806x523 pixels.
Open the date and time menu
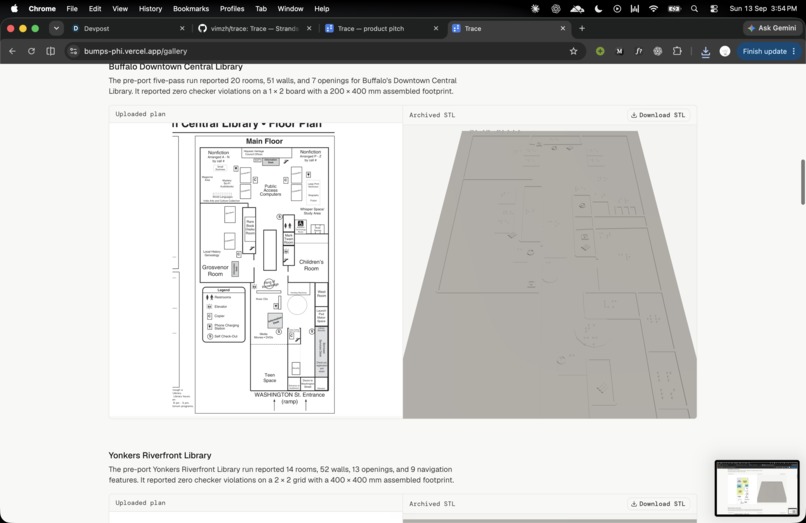pyautogui.click(x=763, y=8)
